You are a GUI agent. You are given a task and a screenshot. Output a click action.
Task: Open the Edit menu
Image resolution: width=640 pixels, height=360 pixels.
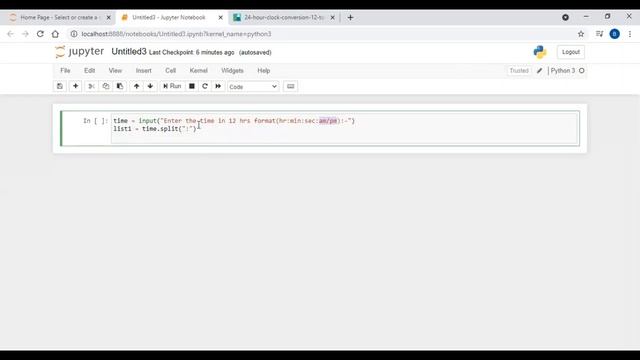[89, 71]
